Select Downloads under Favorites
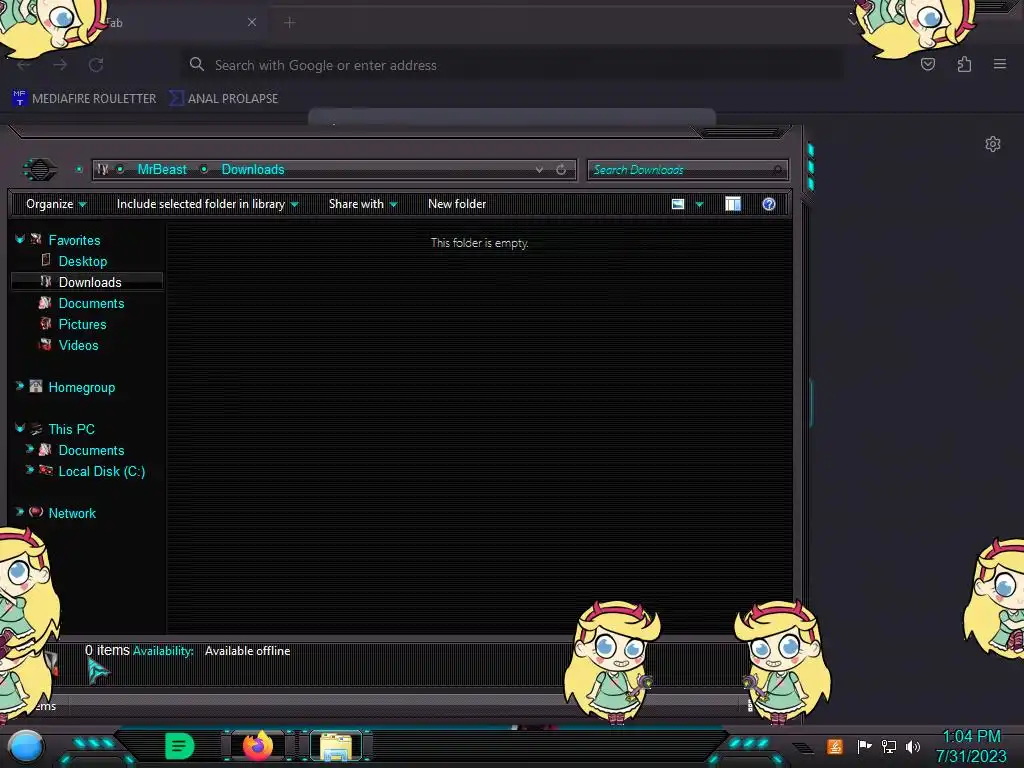The height and width of the screenshot is (768, 1024). [x=90, y=282]
